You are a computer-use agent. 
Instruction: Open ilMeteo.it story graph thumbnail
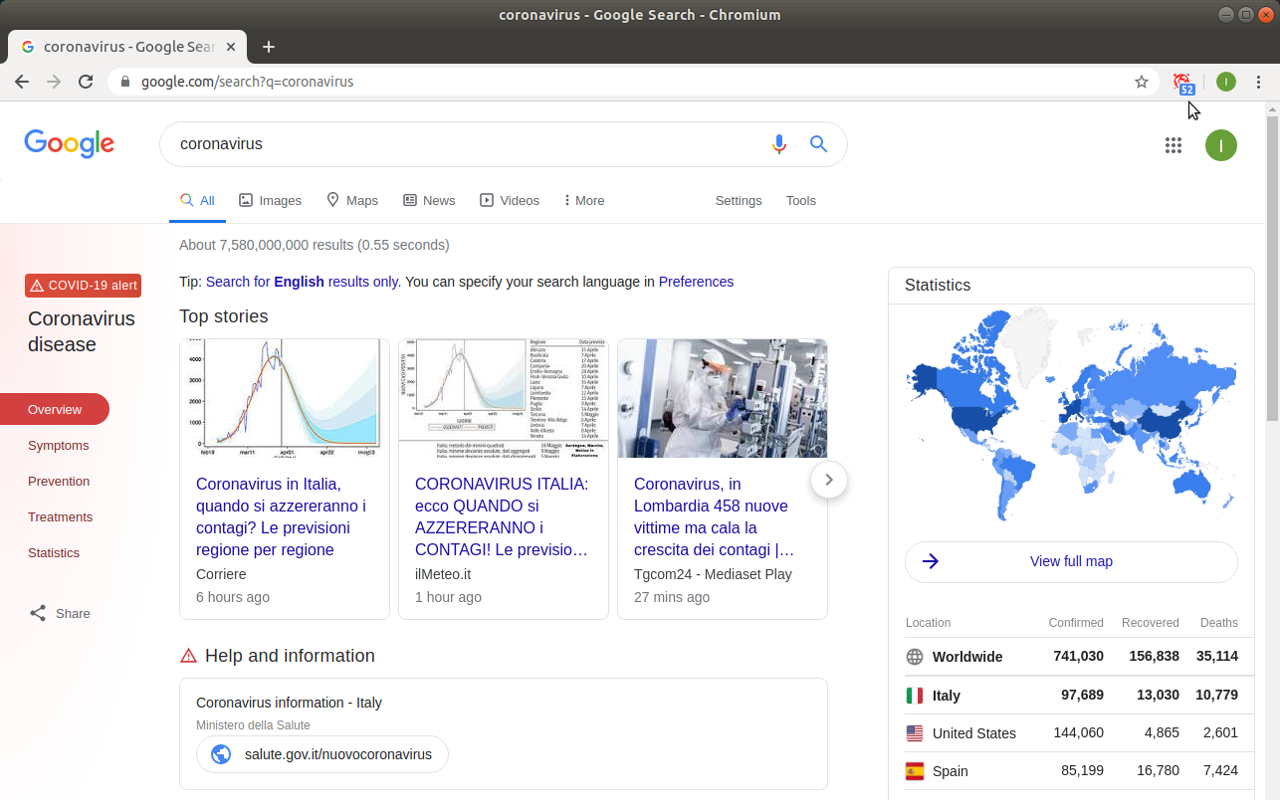coord(504,398)
